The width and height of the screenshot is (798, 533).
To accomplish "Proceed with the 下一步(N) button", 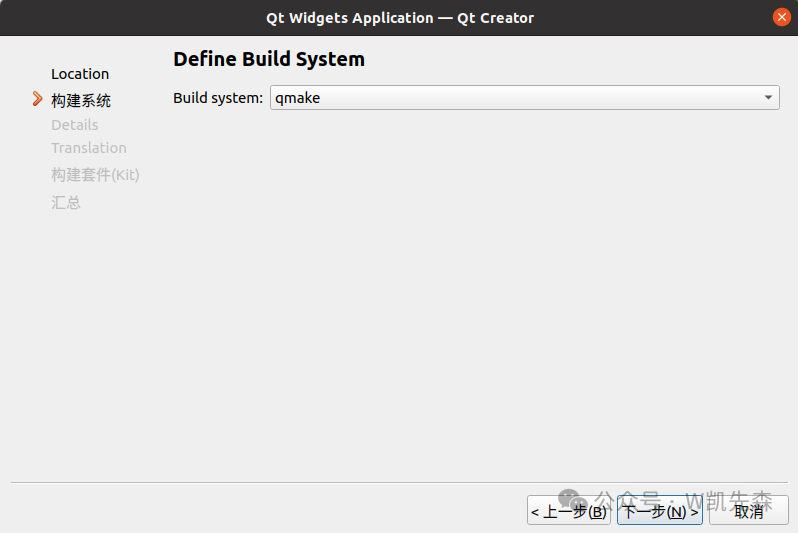I will [659, 511].
